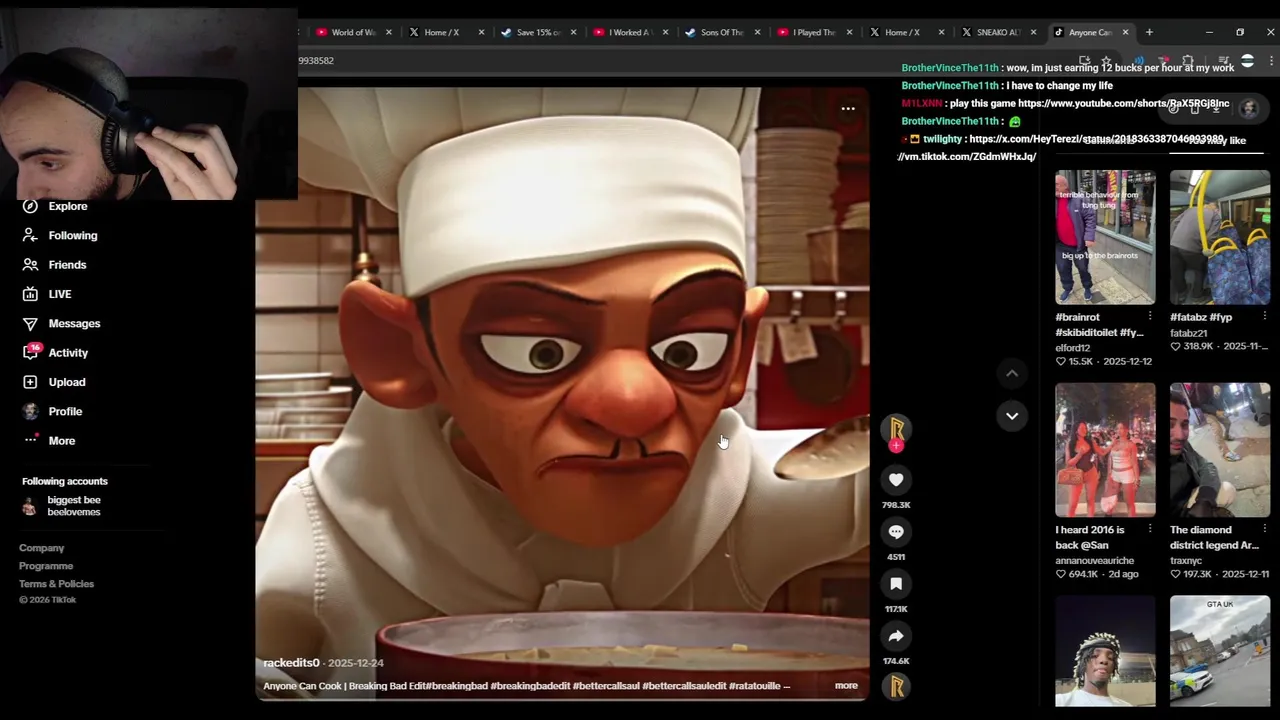Open browser extensions puzzle icon
Image resolution: width=1280 pixels, height=720 pixels.
[1187, 61]
